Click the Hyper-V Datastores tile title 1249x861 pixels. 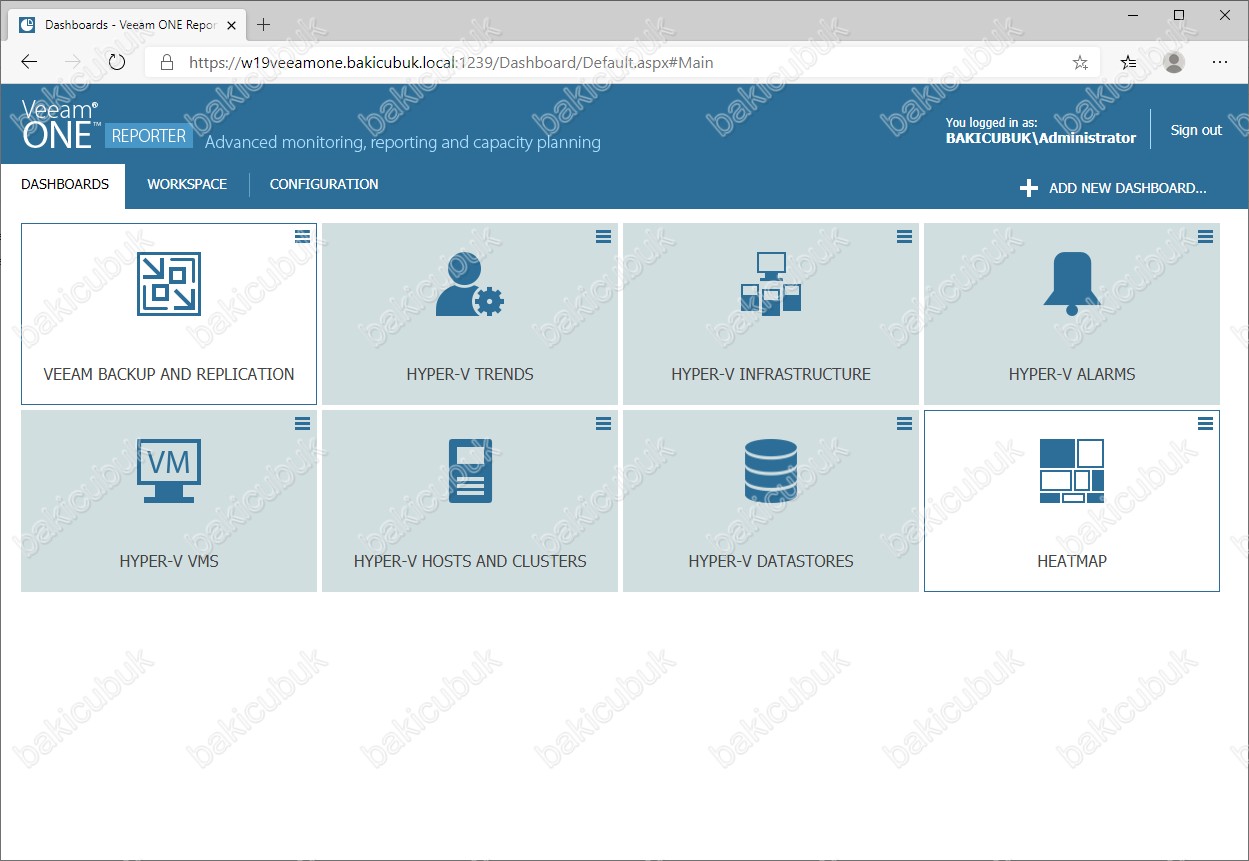coord(771,561)
